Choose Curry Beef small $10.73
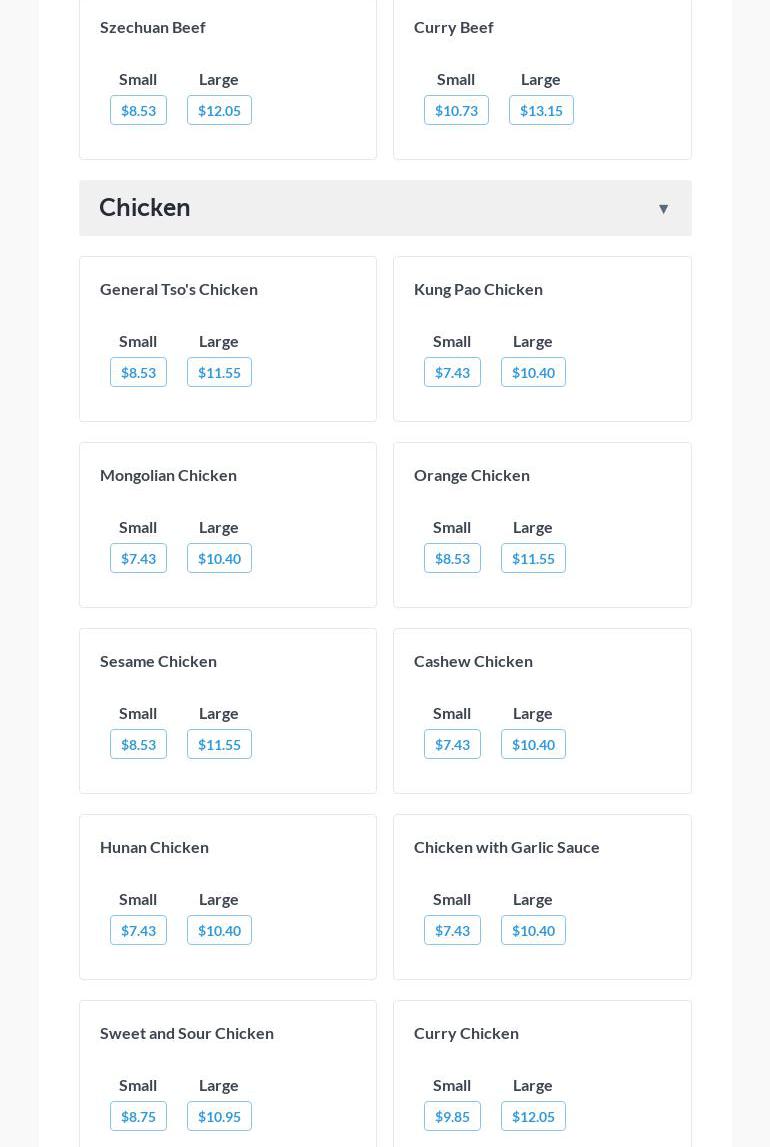Screen dimensions: 770x1147 click(456, 110)
